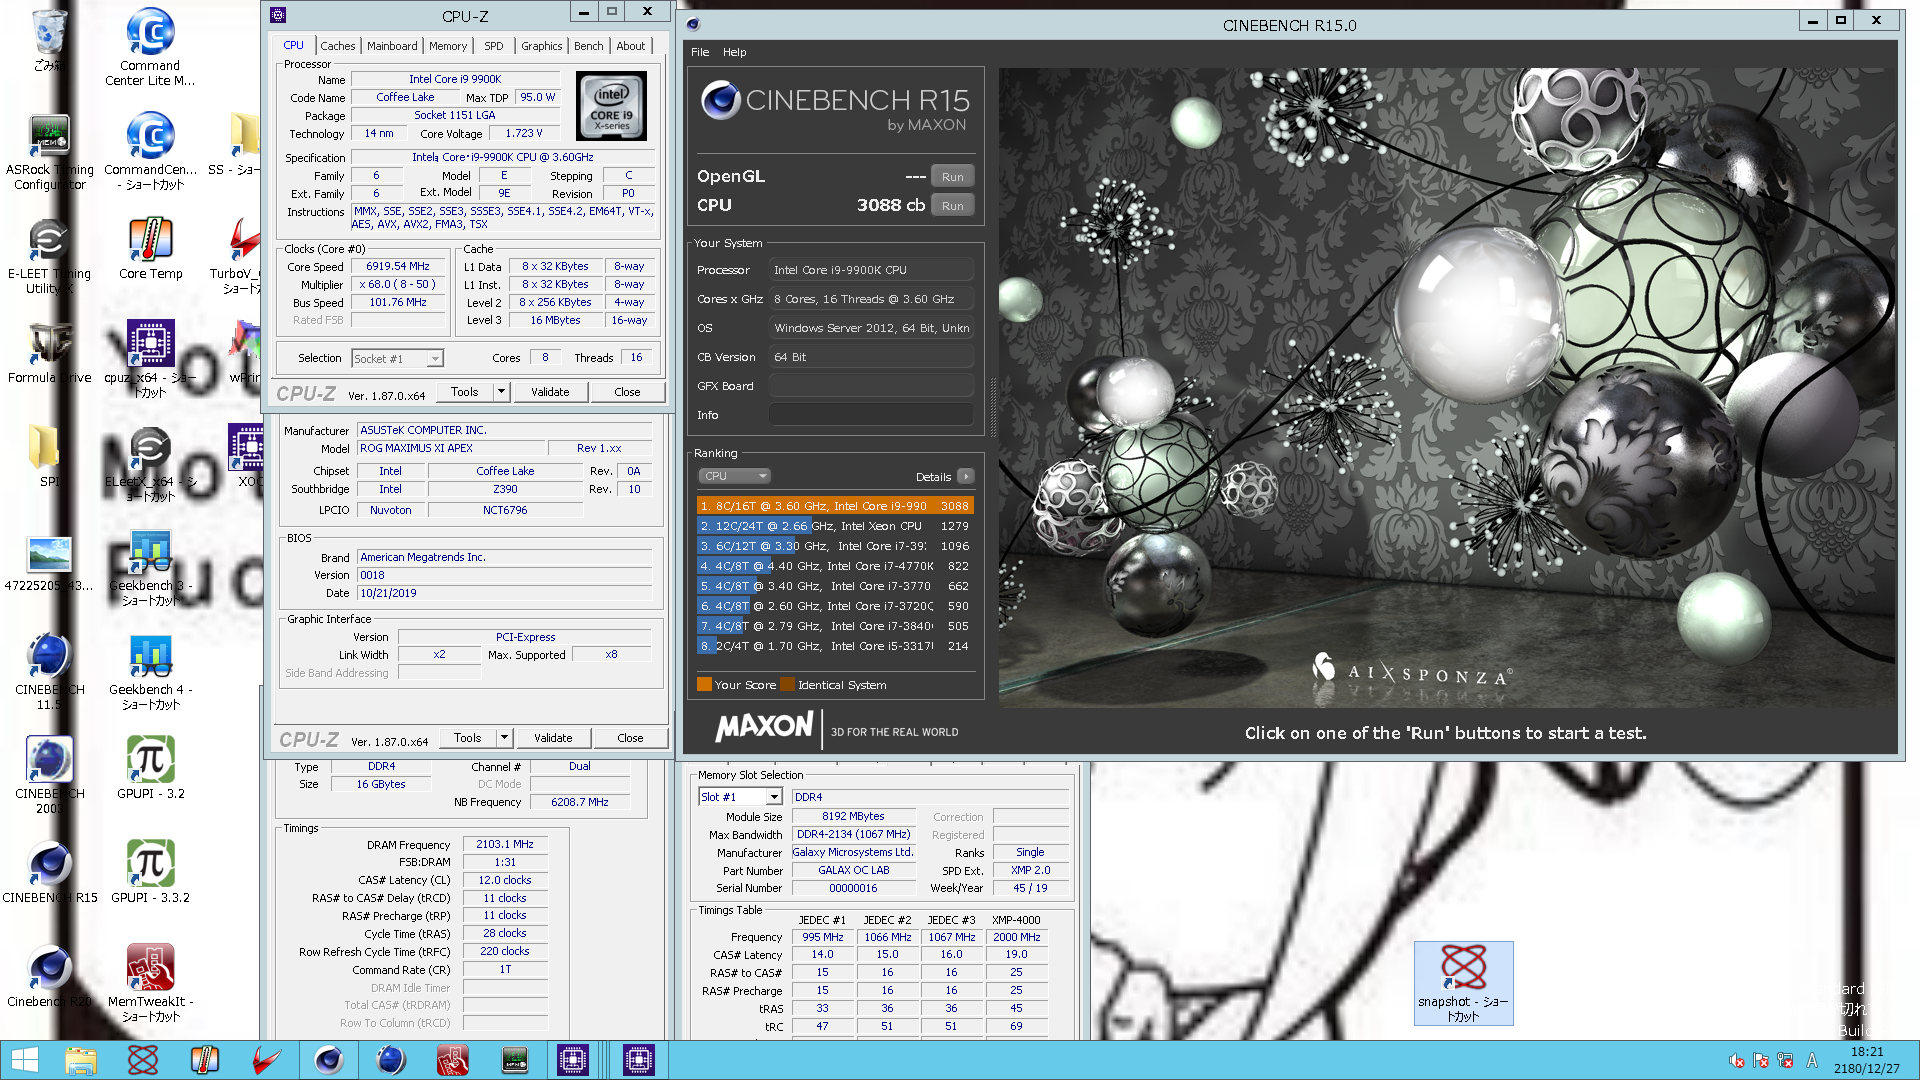The width and height of the screenshot is (1920, 1080).
Task: Open MemTweakIt from the taskbar
Action: [452, 1060]
